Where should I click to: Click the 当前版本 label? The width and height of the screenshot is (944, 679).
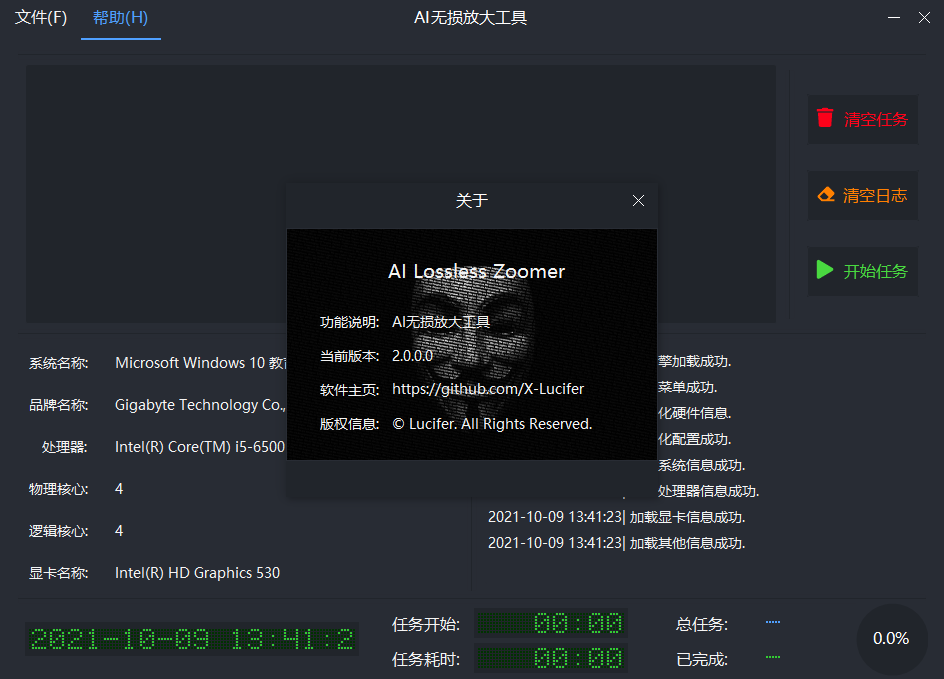tap(349, 356)
